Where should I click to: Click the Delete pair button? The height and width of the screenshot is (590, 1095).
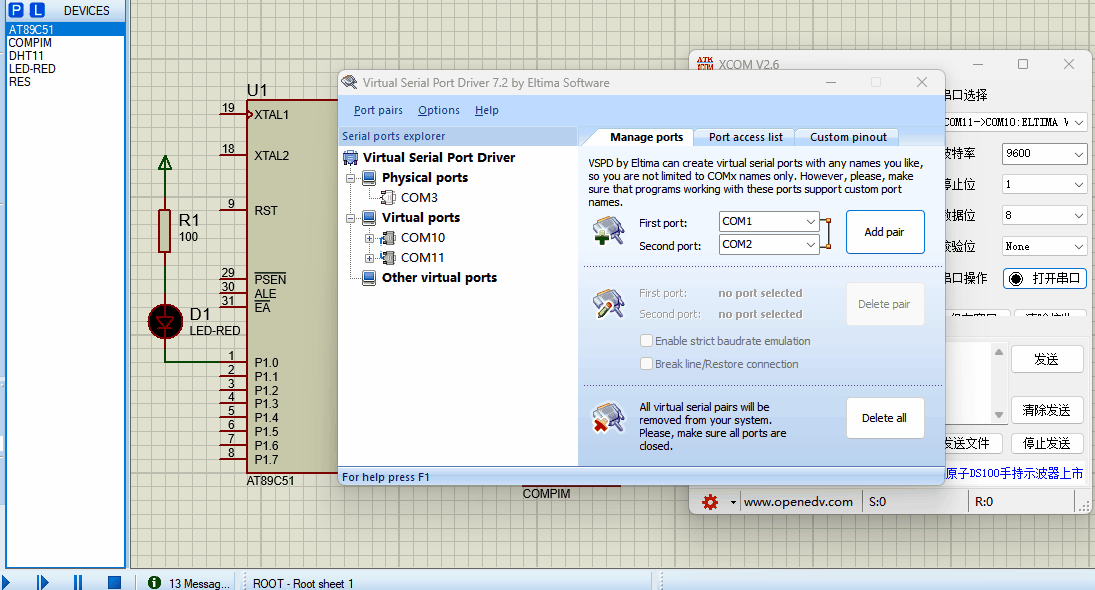885,304
